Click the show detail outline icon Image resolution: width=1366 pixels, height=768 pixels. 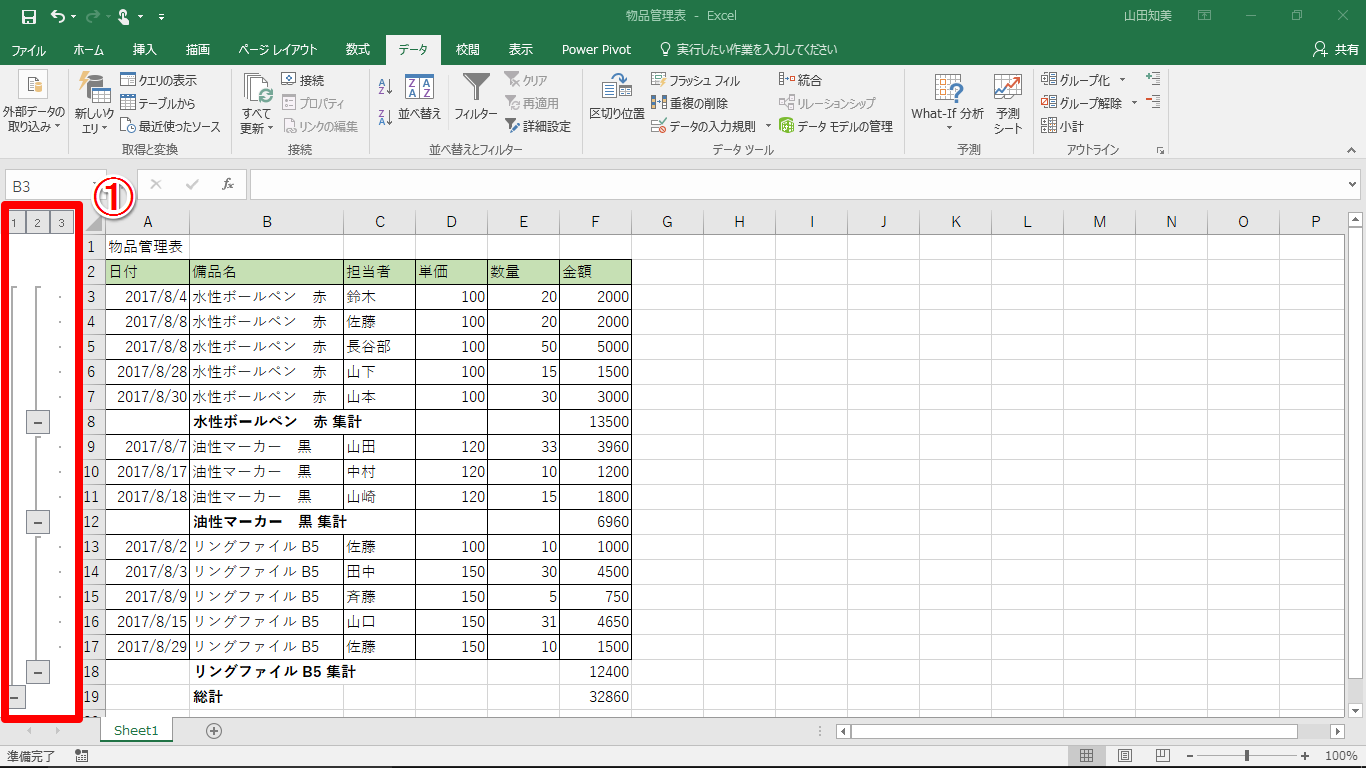[x=1153, y=79]
